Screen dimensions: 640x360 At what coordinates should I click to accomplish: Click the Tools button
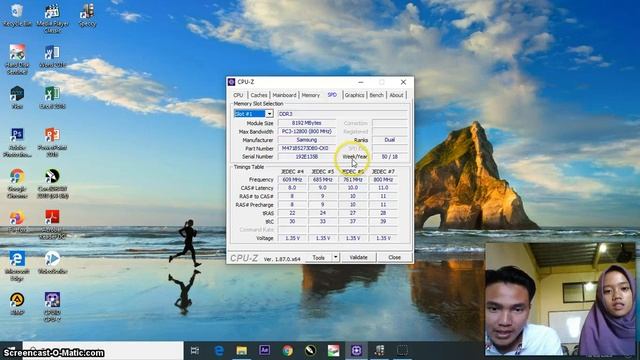[x=319, y=258]
